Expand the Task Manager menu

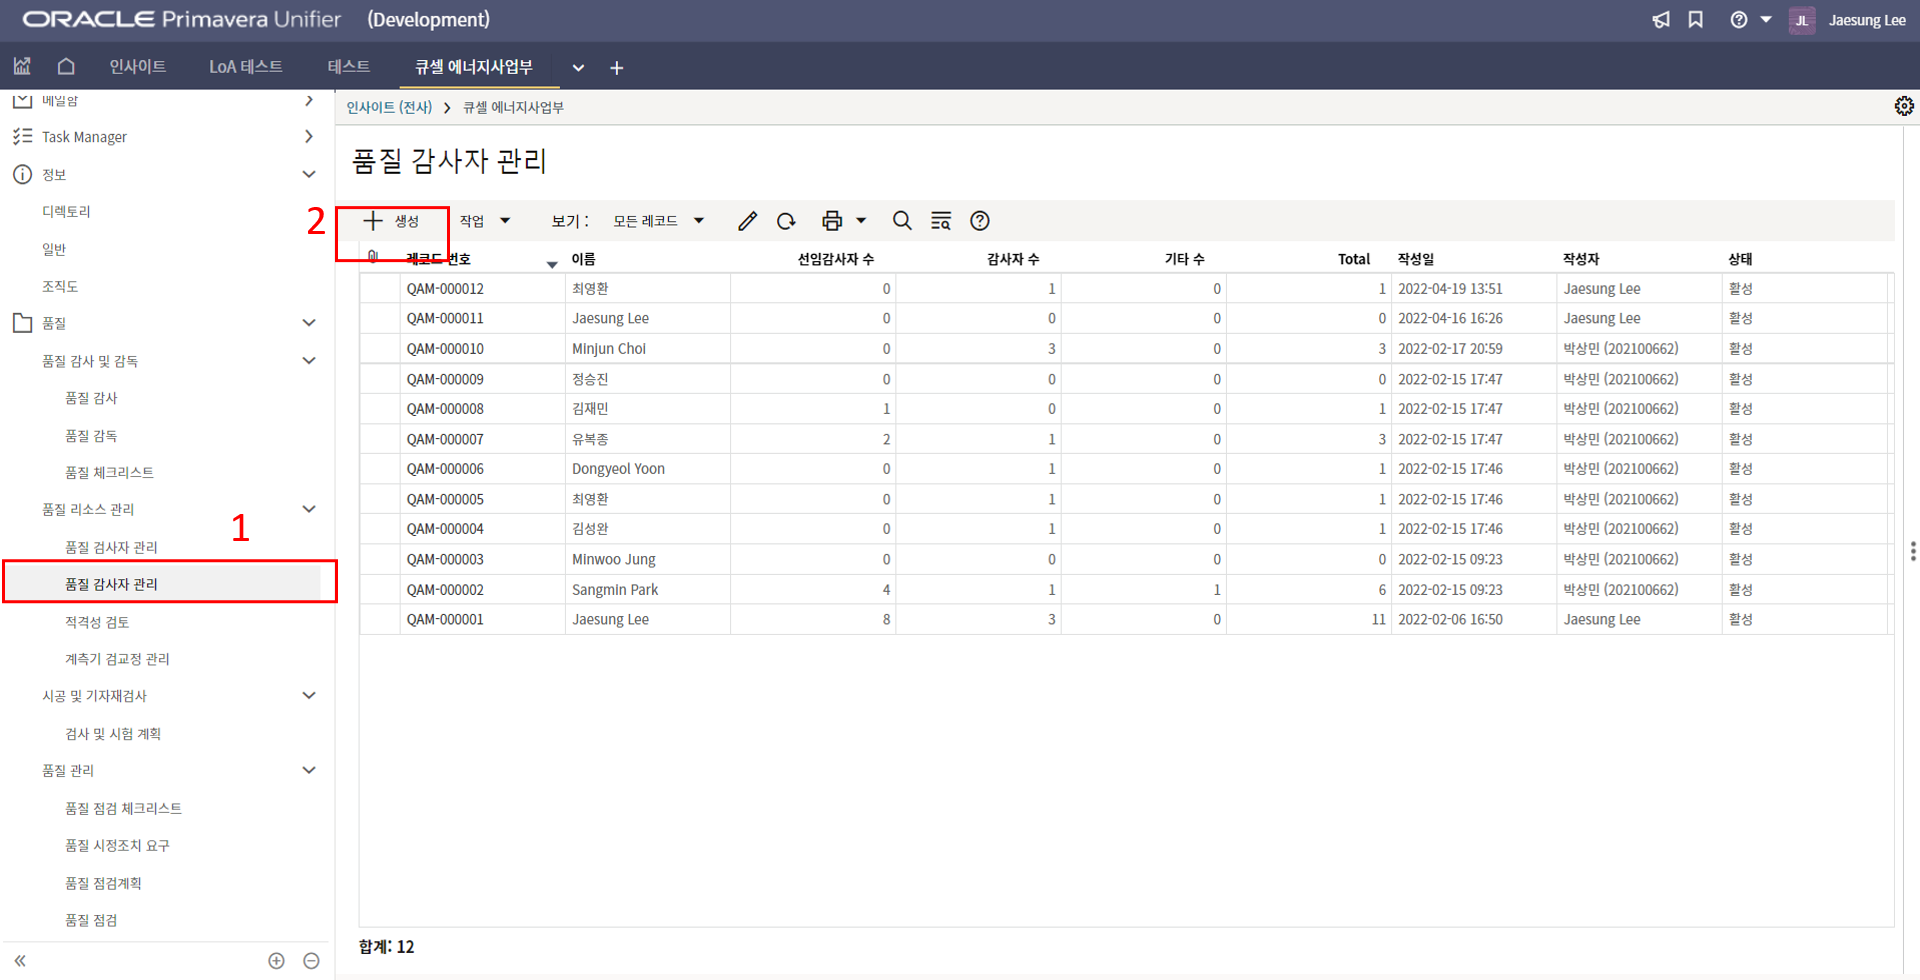(309, 136)
